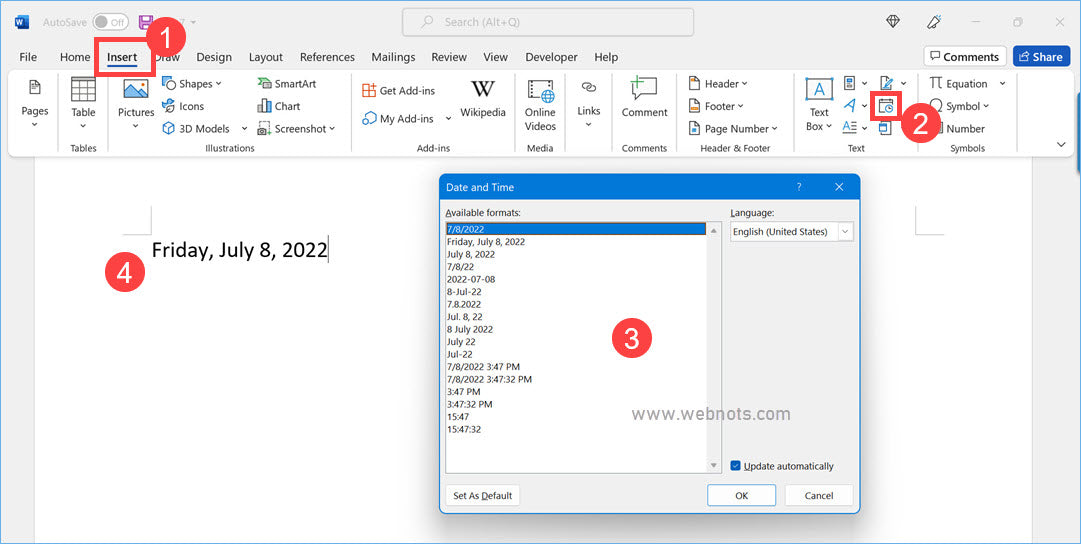Open the Links dropdown
1081x544 pixels.
pyautogui.click(x=588, y=105)
